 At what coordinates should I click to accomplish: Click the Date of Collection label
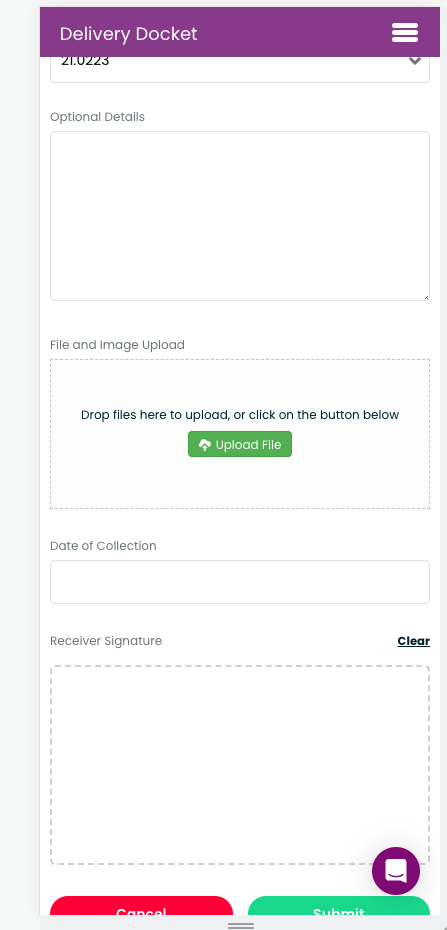103,546
